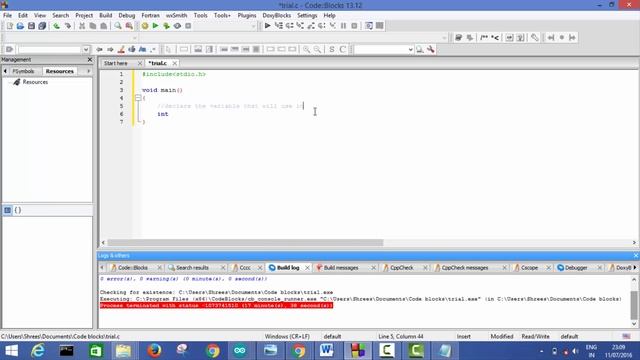Open the Plugins menu
Viewport: 640px width, 360px height.
point(247,15)
